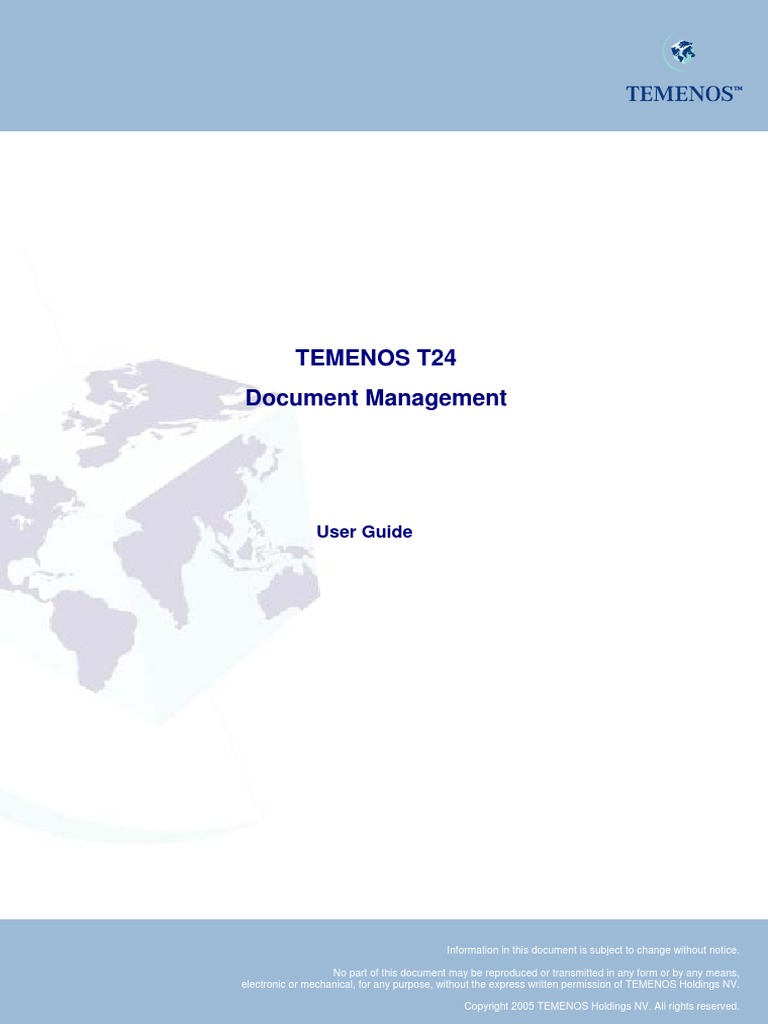Click the Temenos globe logo icon
The width and height of the screenshot is (768, 1024).
click(680, 52)
